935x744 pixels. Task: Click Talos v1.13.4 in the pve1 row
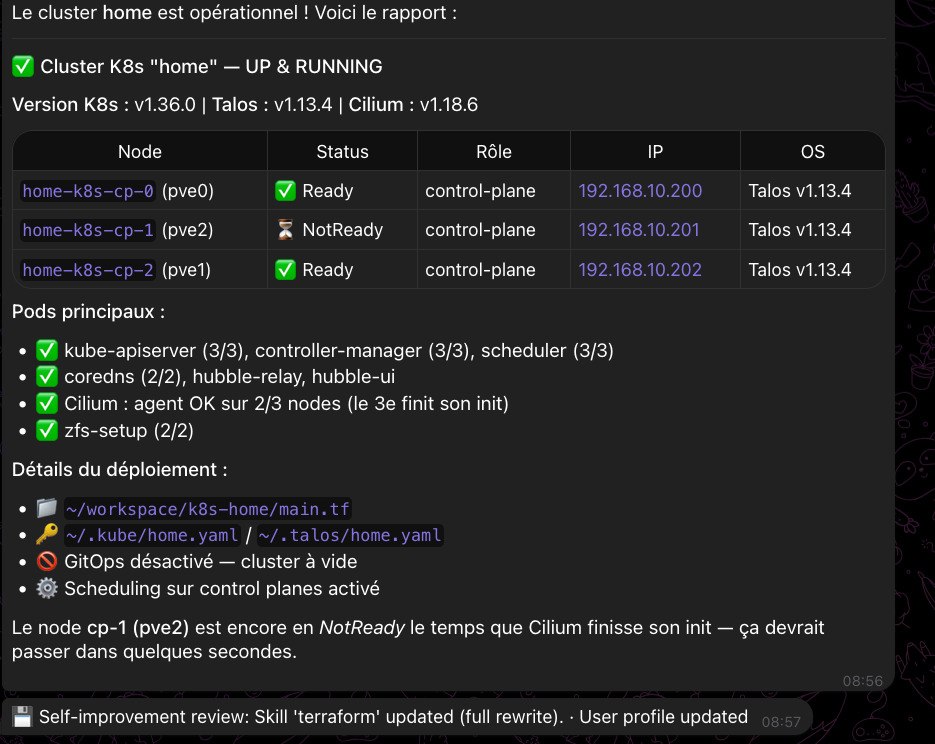(800, 269)
